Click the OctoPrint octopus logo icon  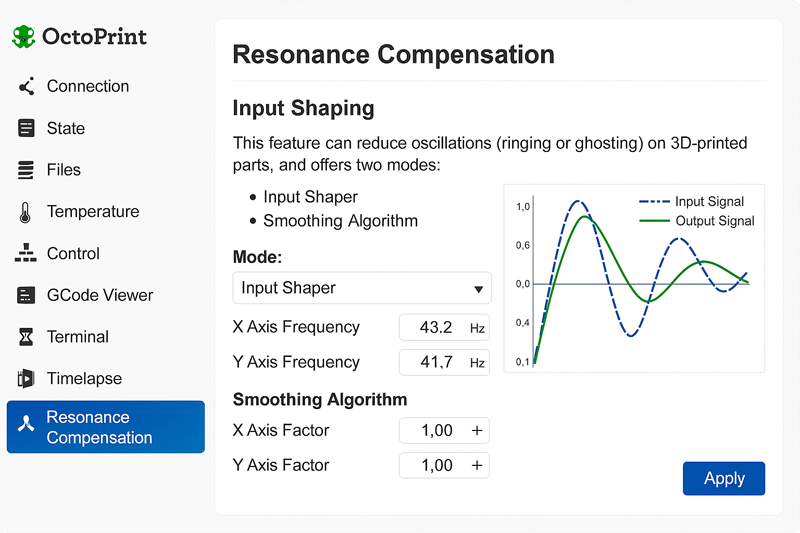tap(23, 37)
